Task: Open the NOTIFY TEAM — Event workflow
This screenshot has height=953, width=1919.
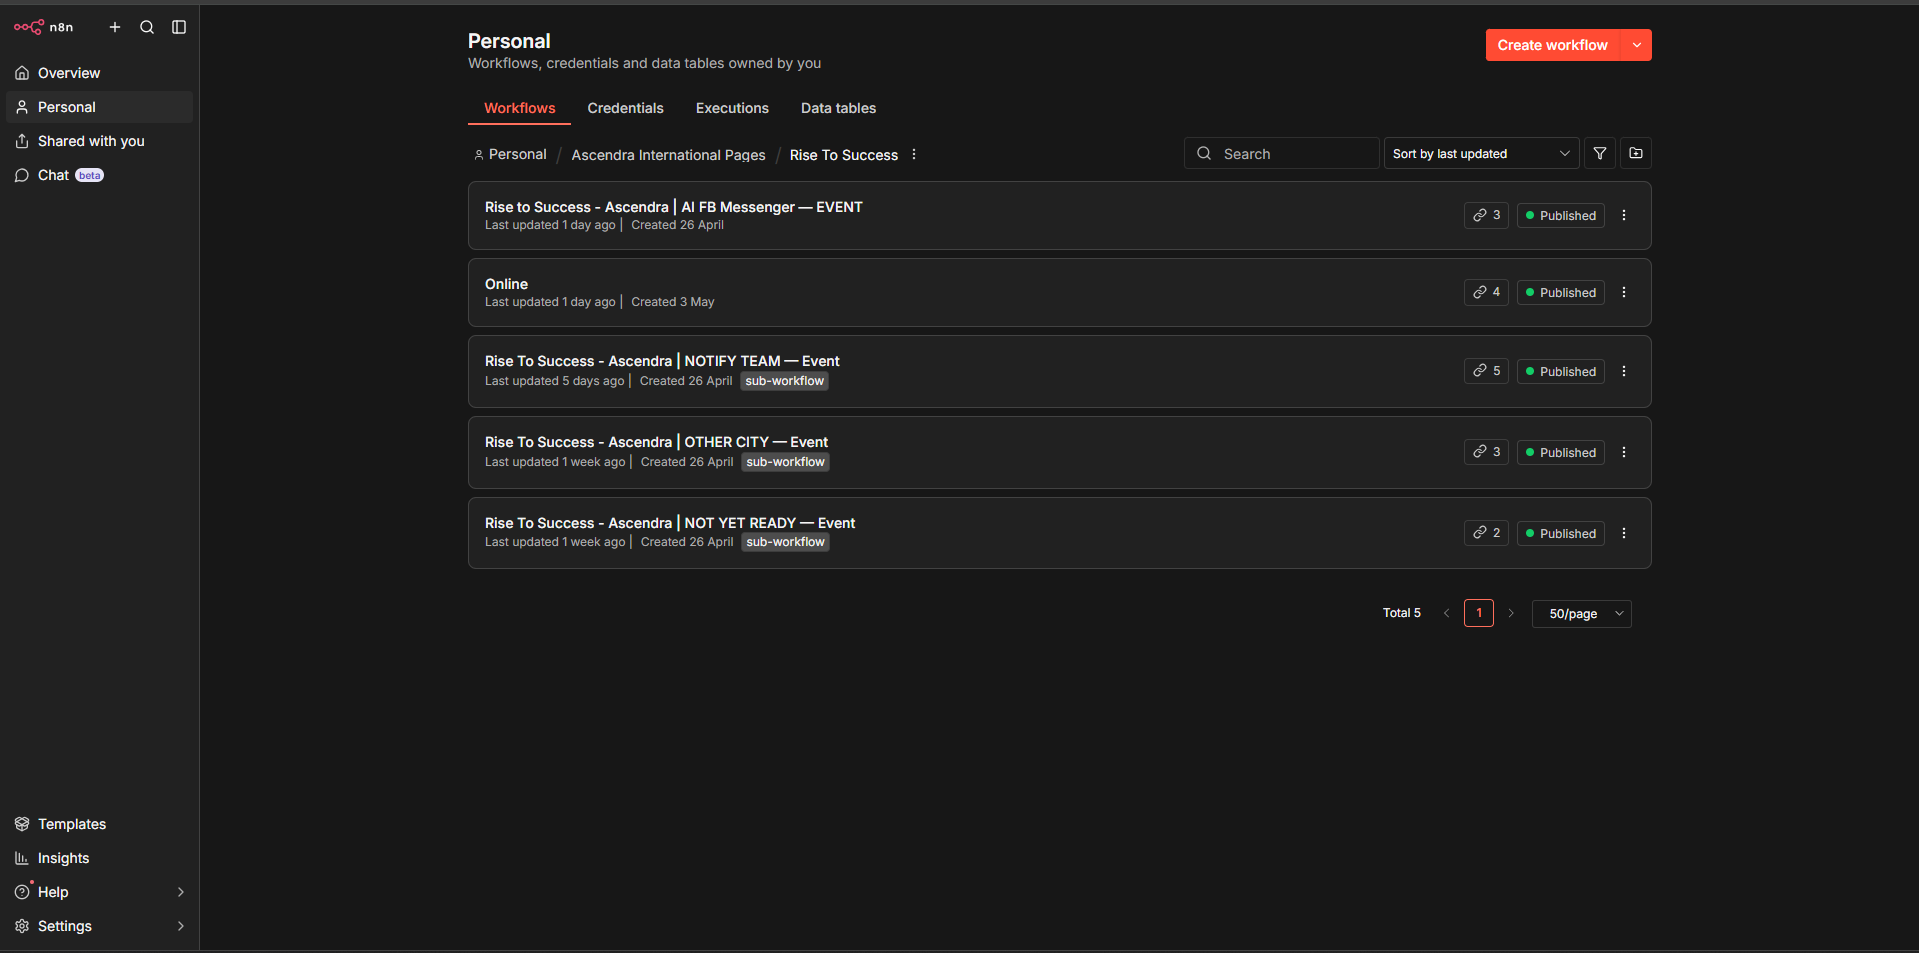Action: tap(662, 361)
